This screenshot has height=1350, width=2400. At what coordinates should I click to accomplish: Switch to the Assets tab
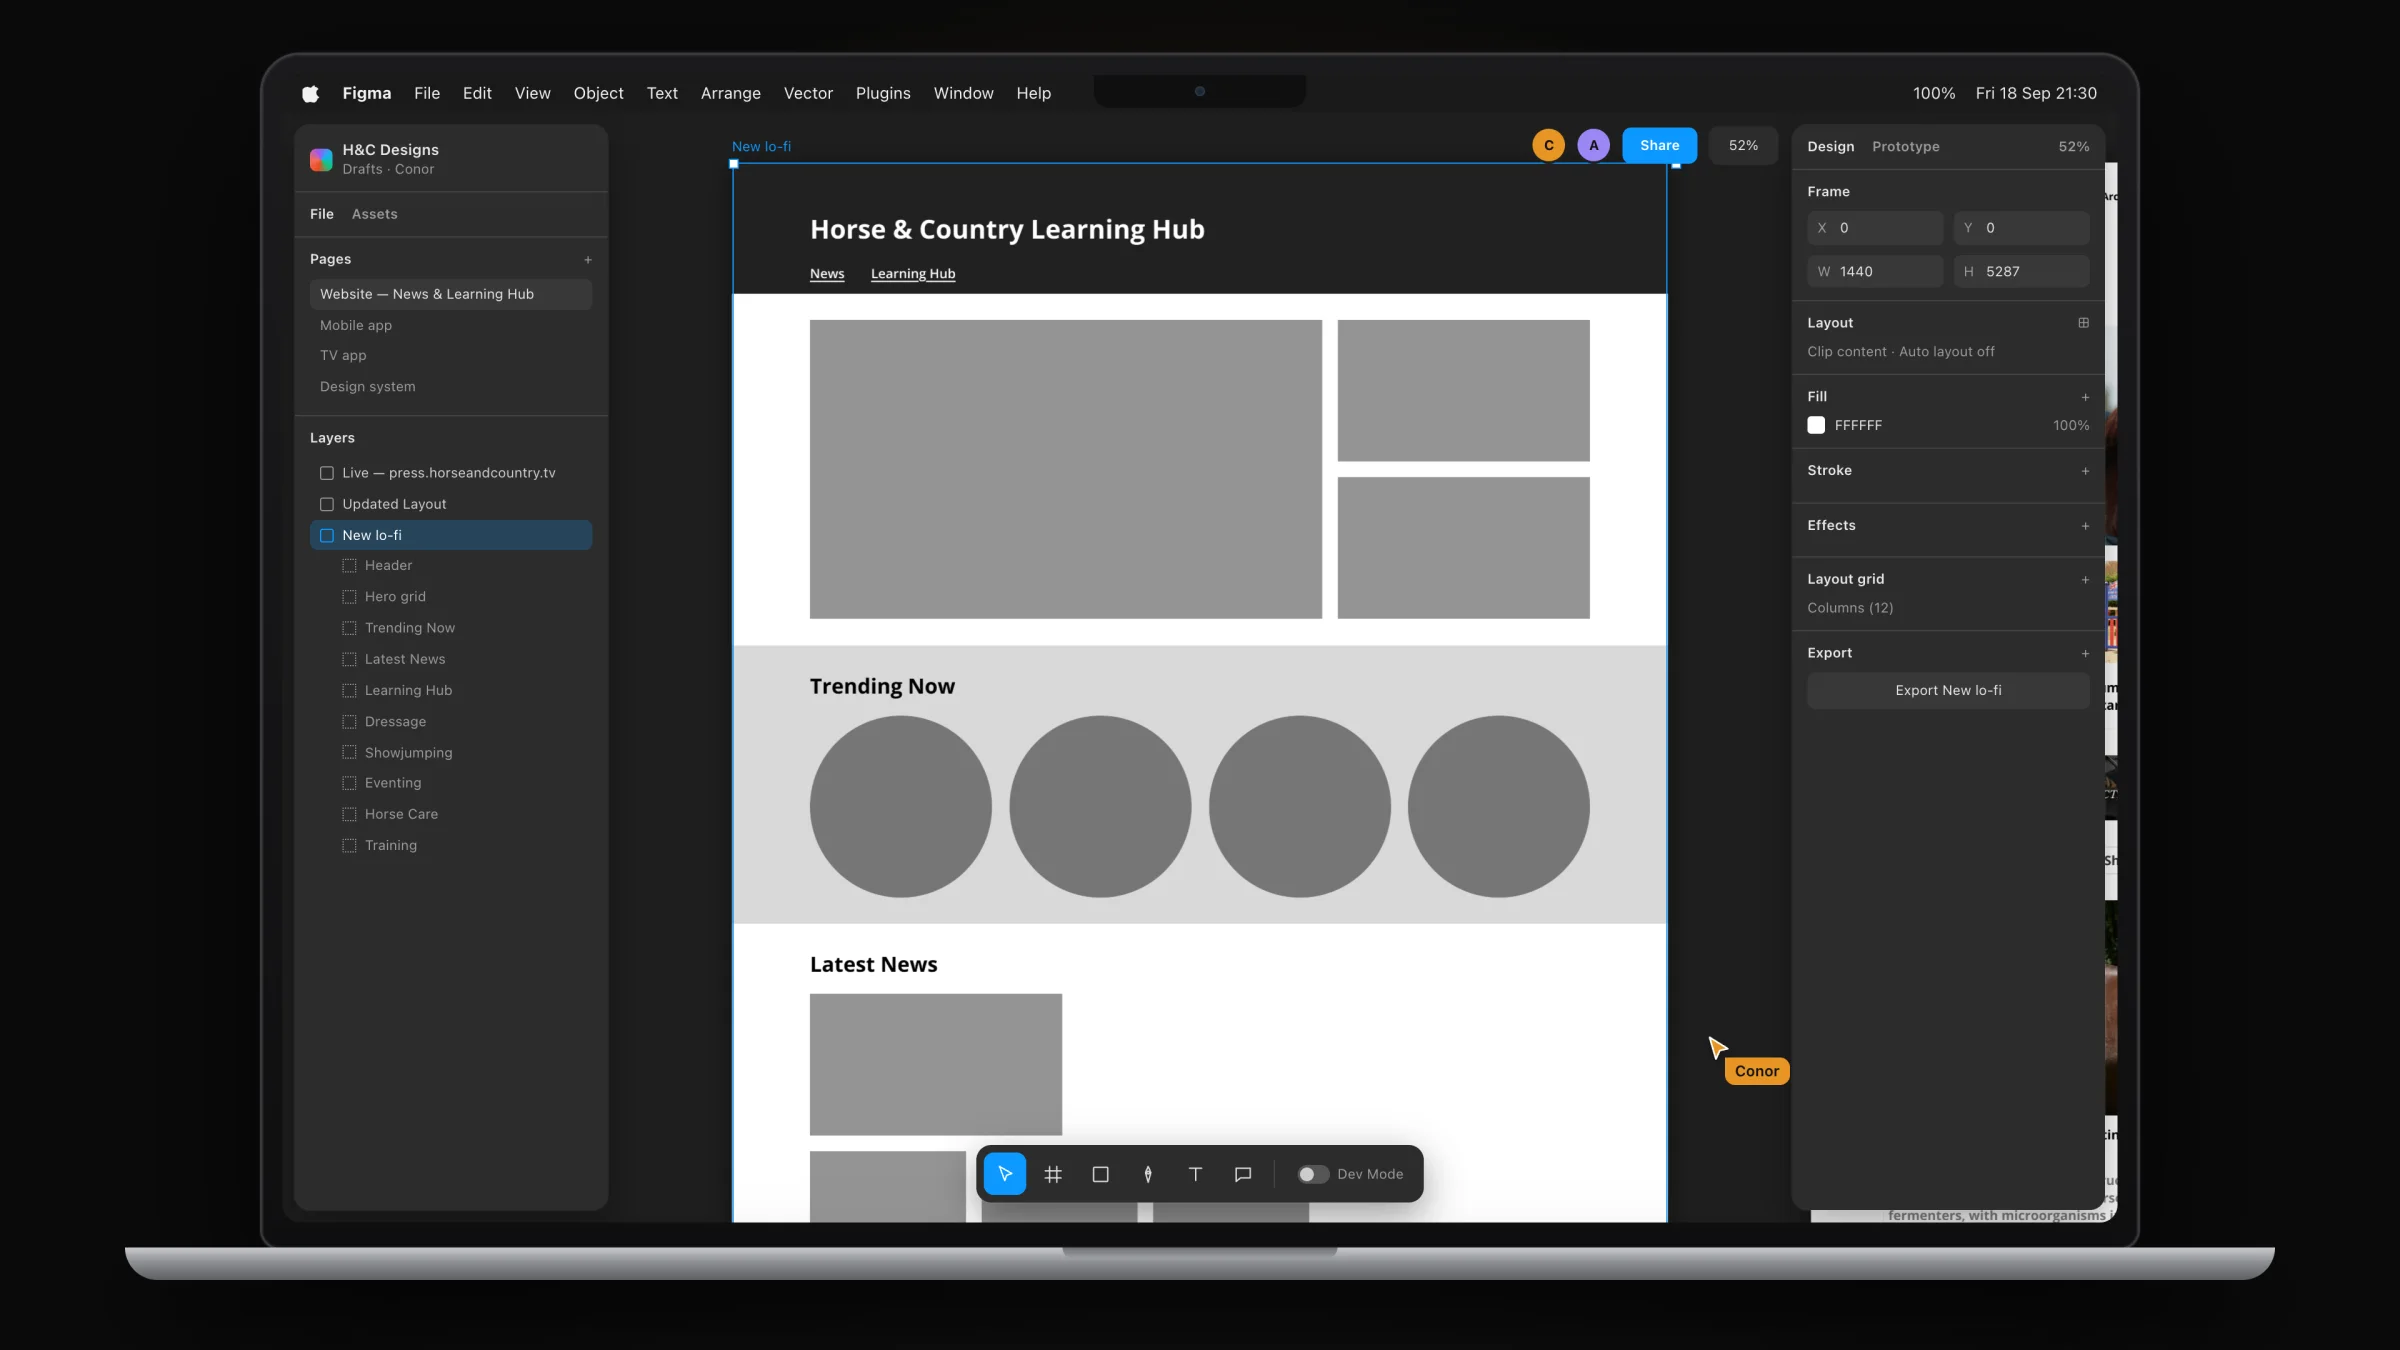(x=374, y=214)
